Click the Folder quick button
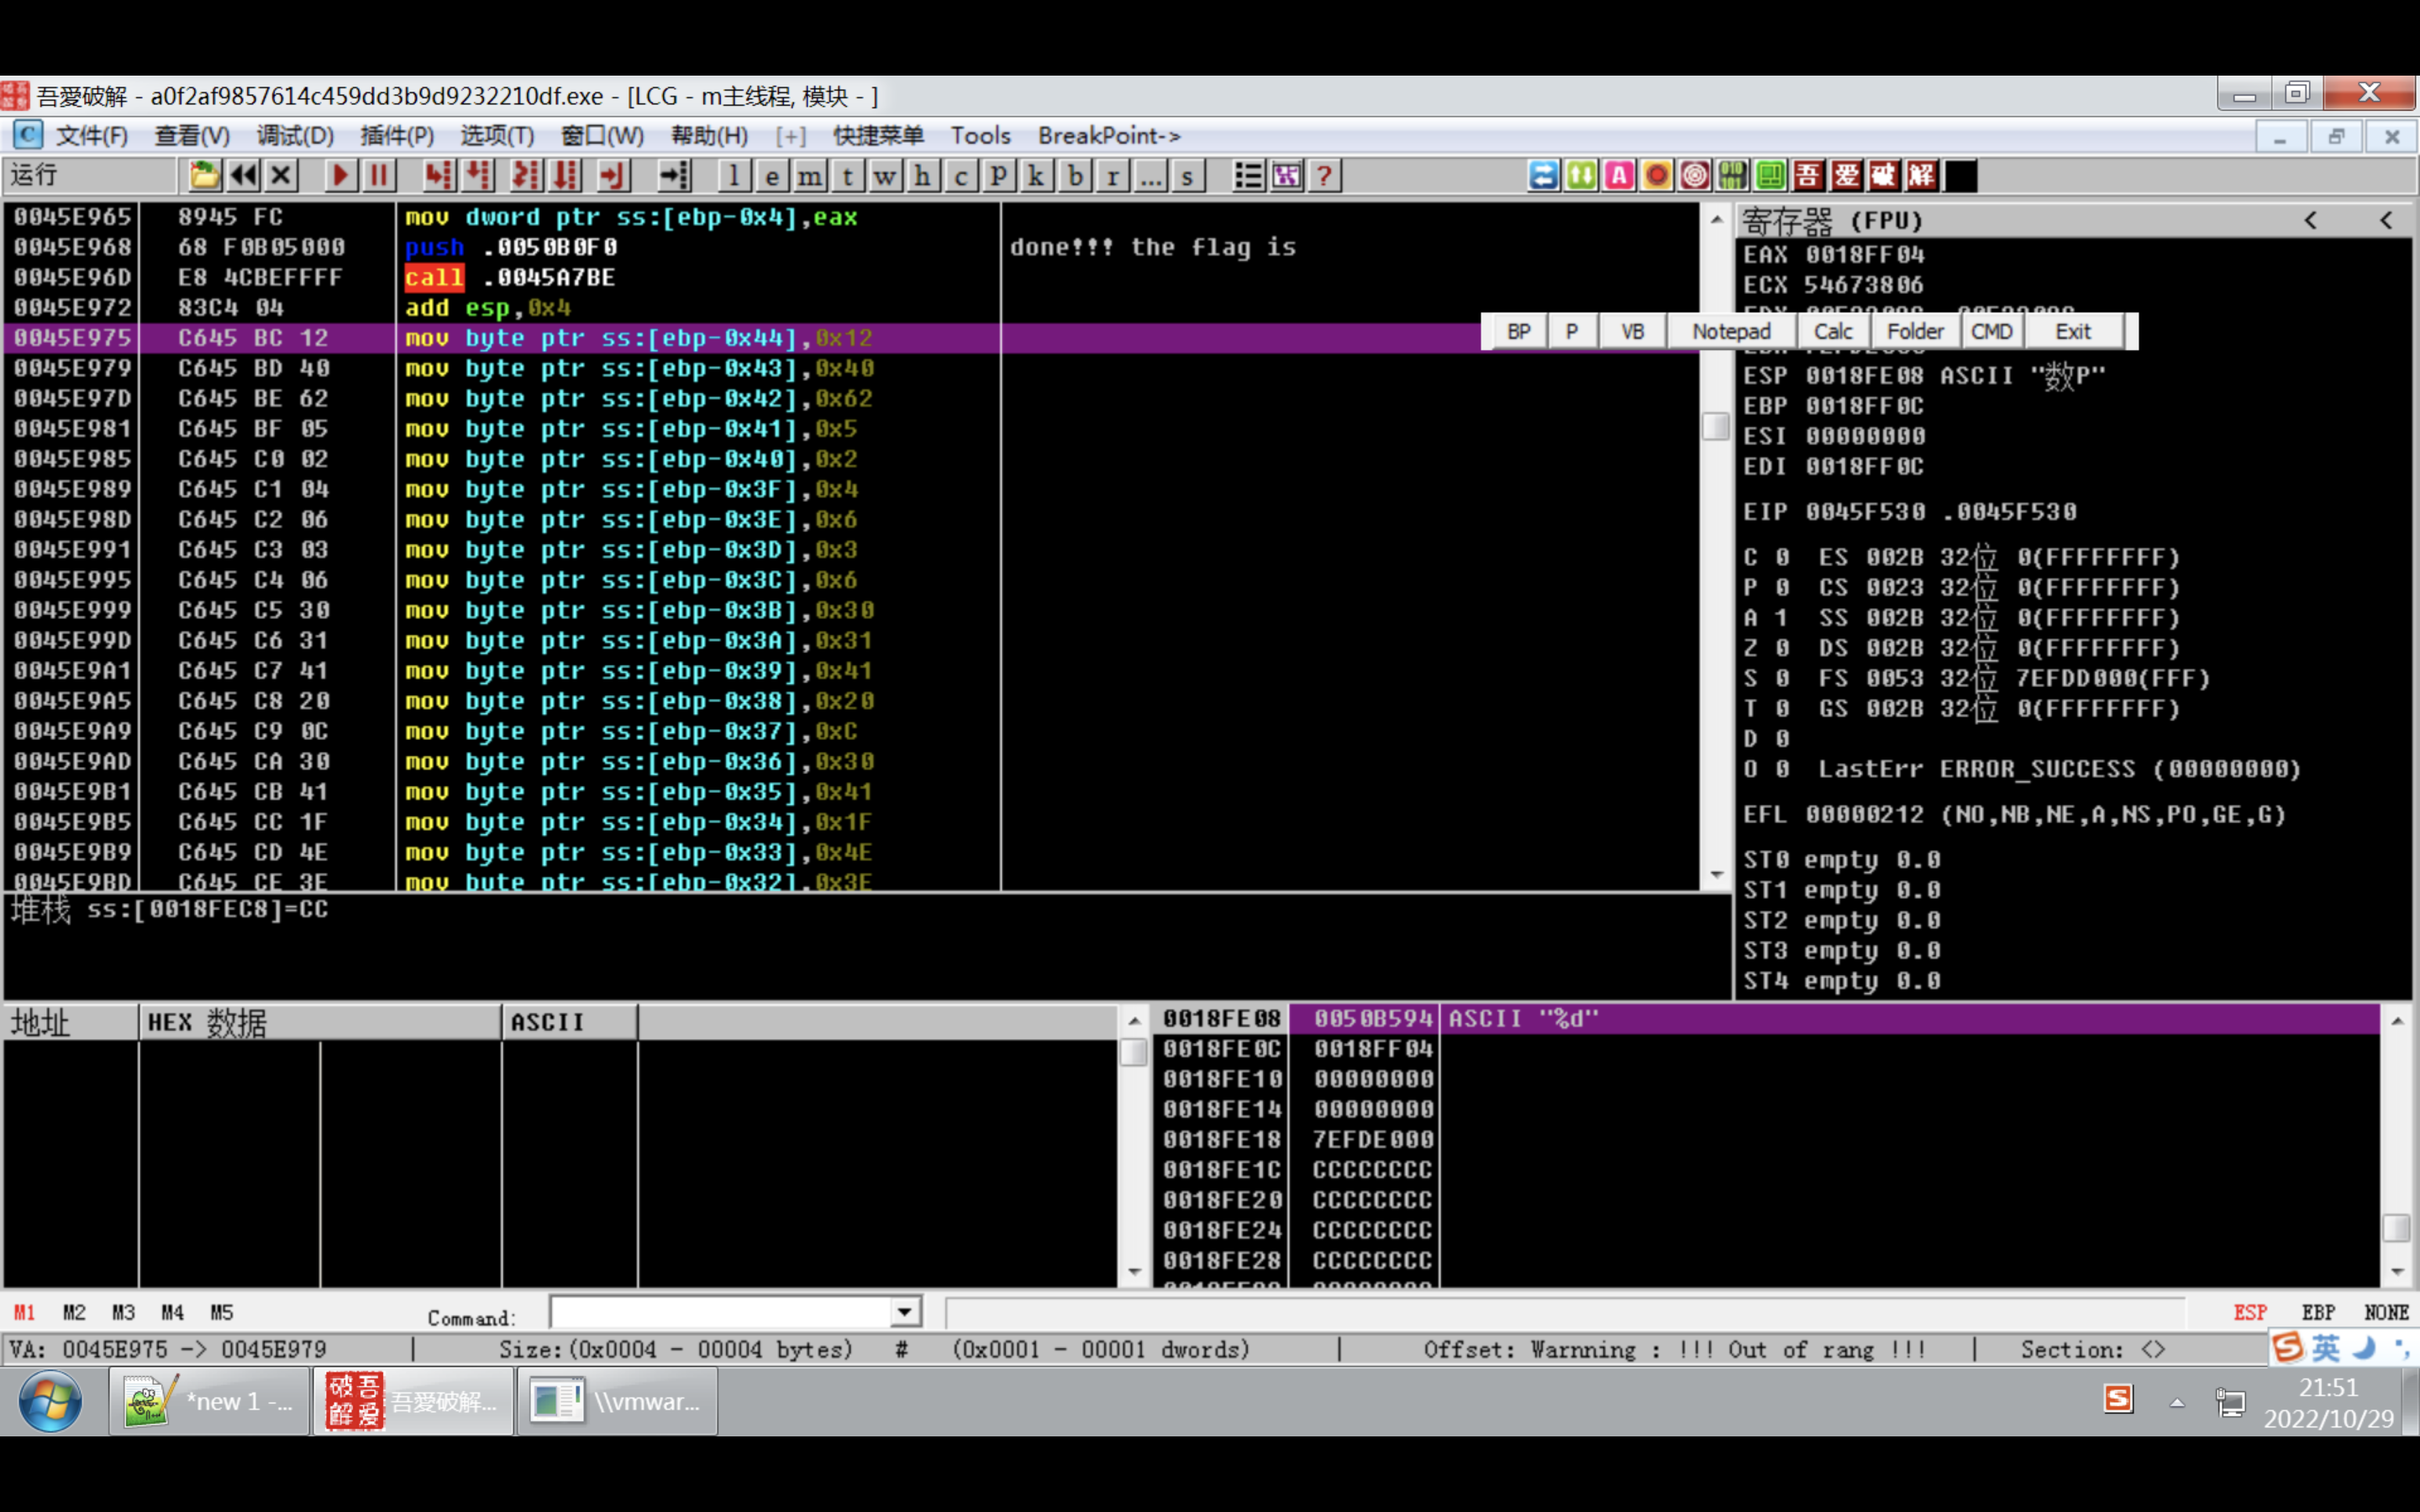The width and height of the screenshot is (2420, 1512). click(x=1915, y=331)
